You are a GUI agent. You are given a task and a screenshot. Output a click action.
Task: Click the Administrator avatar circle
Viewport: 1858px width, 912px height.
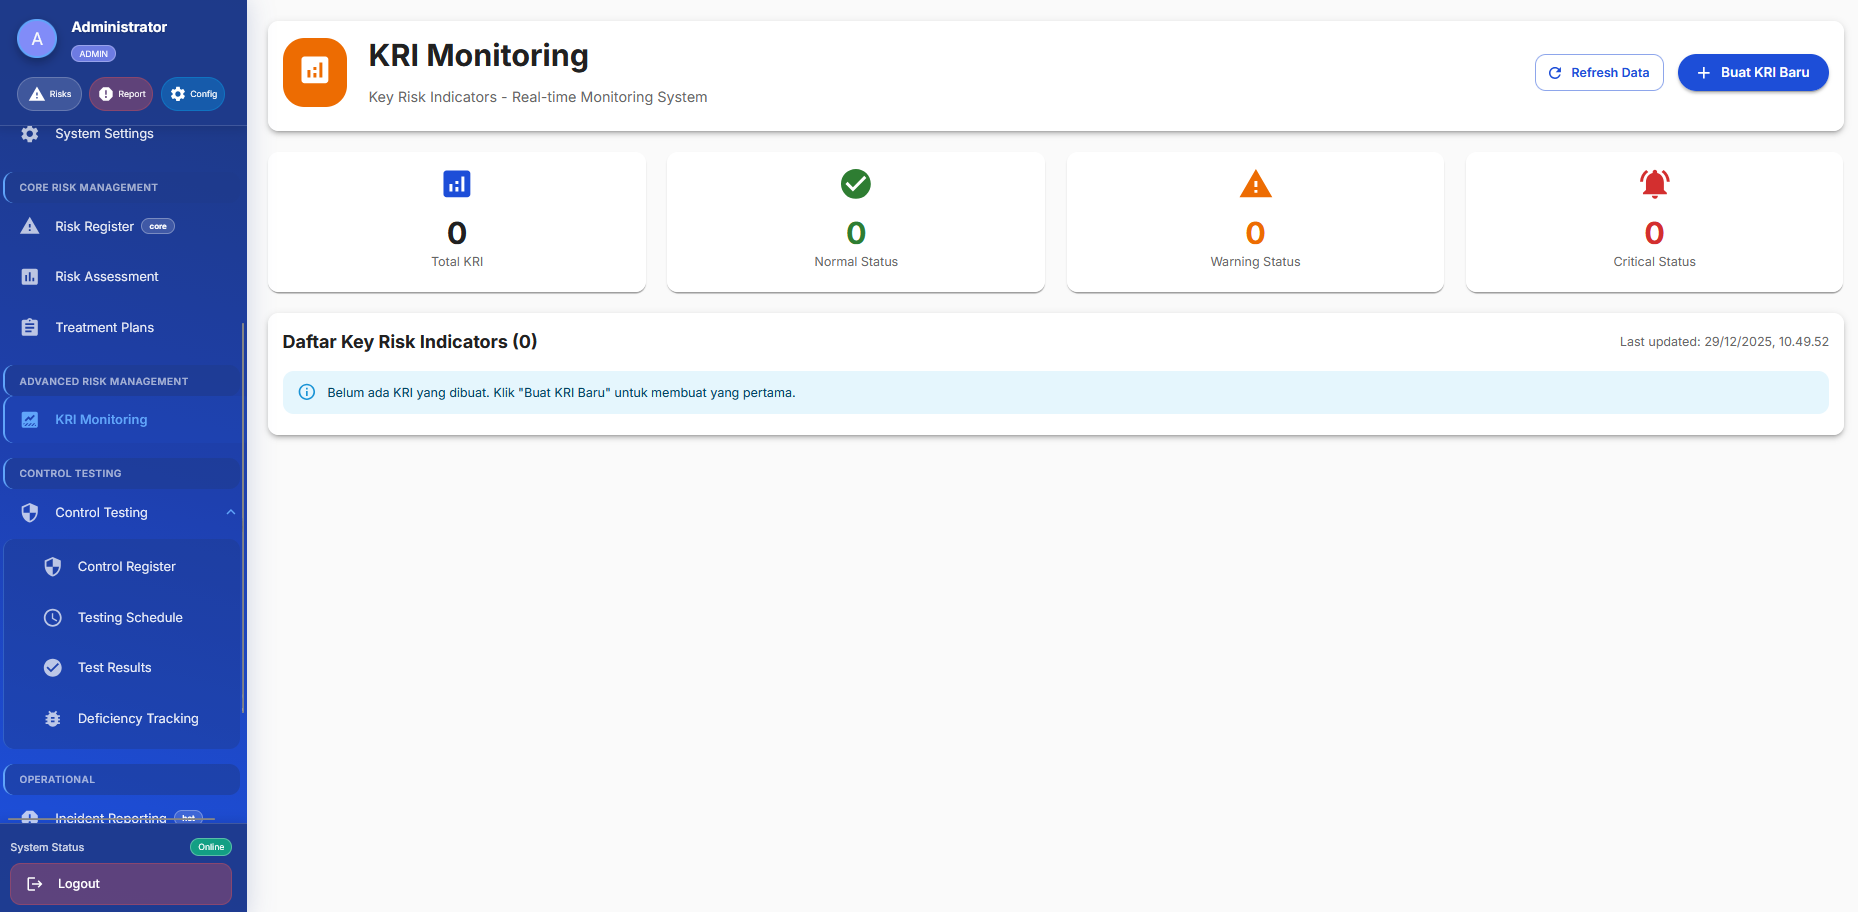tap(37, 39)
